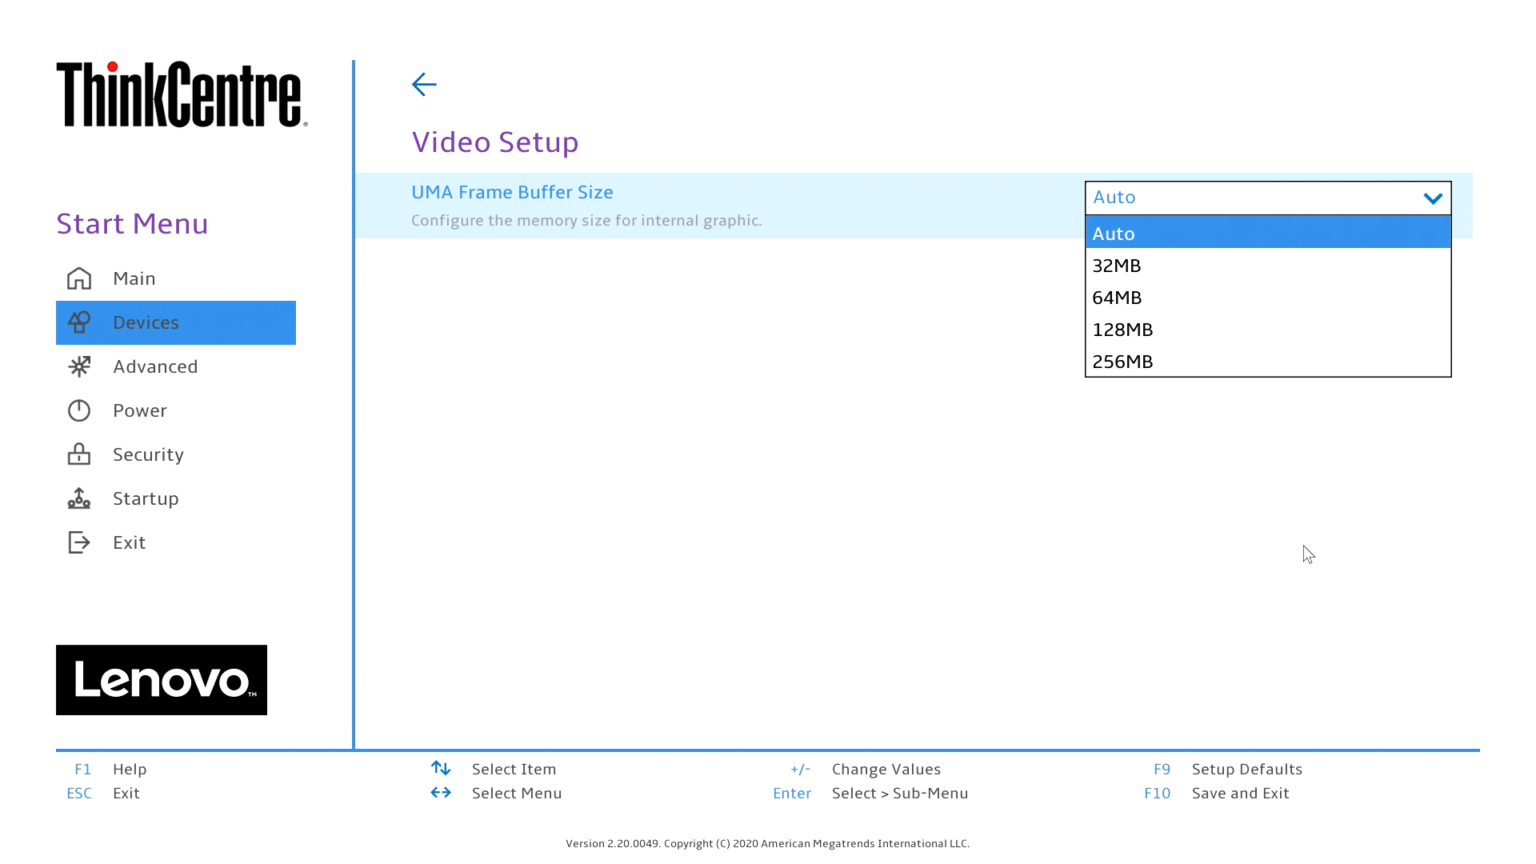This screenshot has width=1536, height=864.
Task: Click the Startup icon in sidebar
Action: (79, 498)
